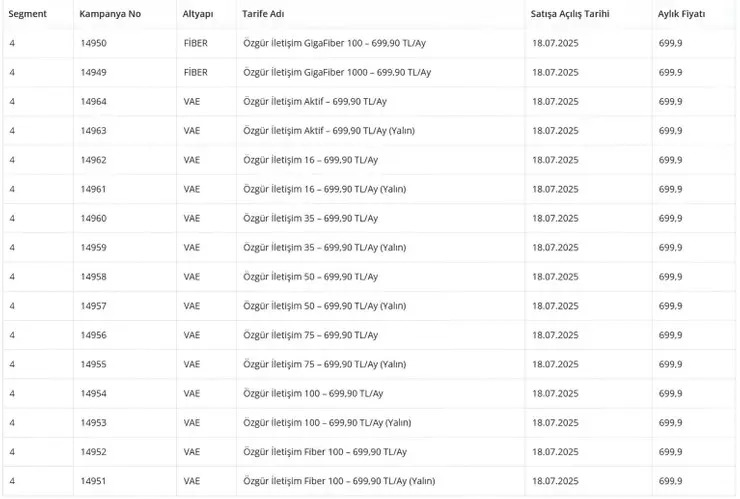Click campaign number 14964
Screen dimensions: 740x499
pyautogui.click(x=93, y=102)
